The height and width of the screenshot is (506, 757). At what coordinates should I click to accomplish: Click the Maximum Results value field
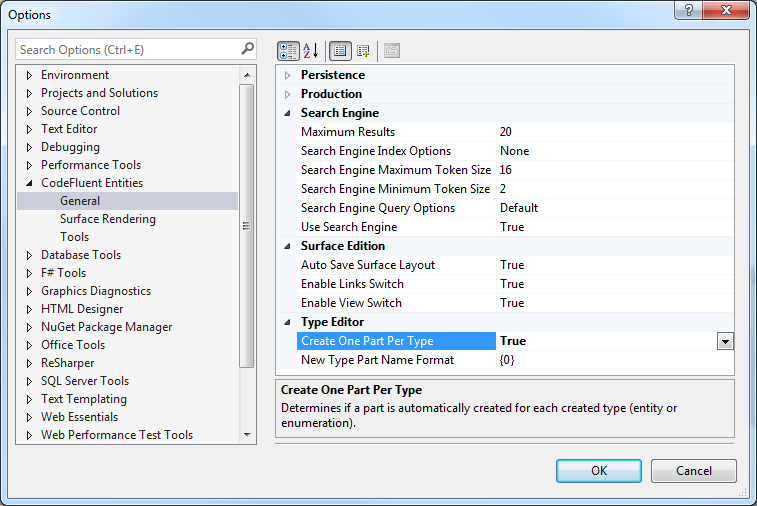(614, 132)
